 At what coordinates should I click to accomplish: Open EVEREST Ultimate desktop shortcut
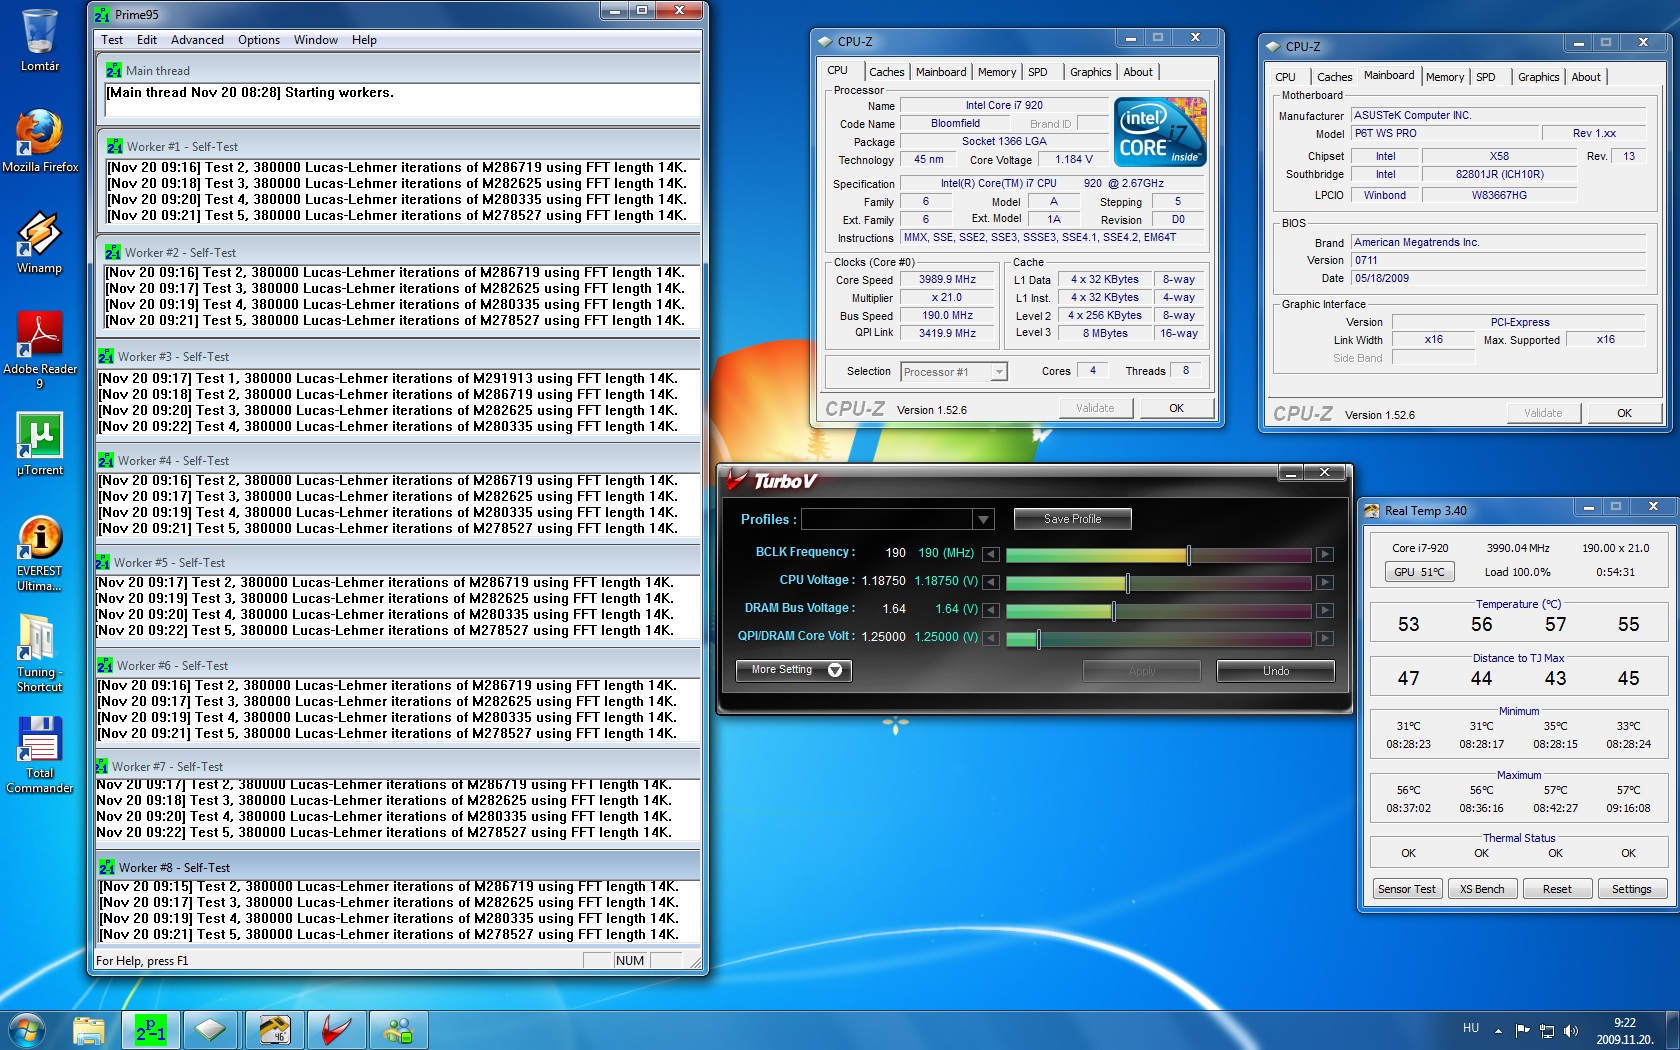coord(40,553)
